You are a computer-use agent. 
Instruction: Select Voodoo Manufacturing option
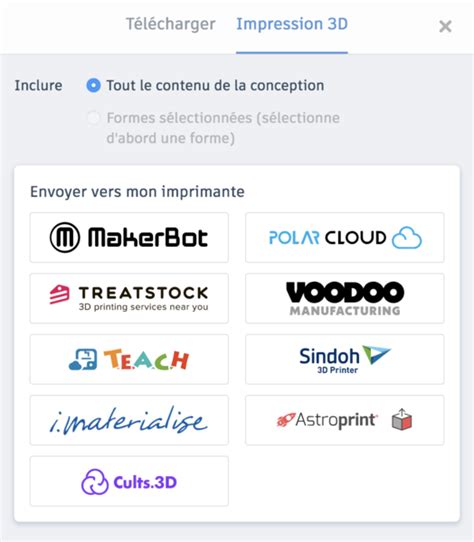click(x=345, y=298)
